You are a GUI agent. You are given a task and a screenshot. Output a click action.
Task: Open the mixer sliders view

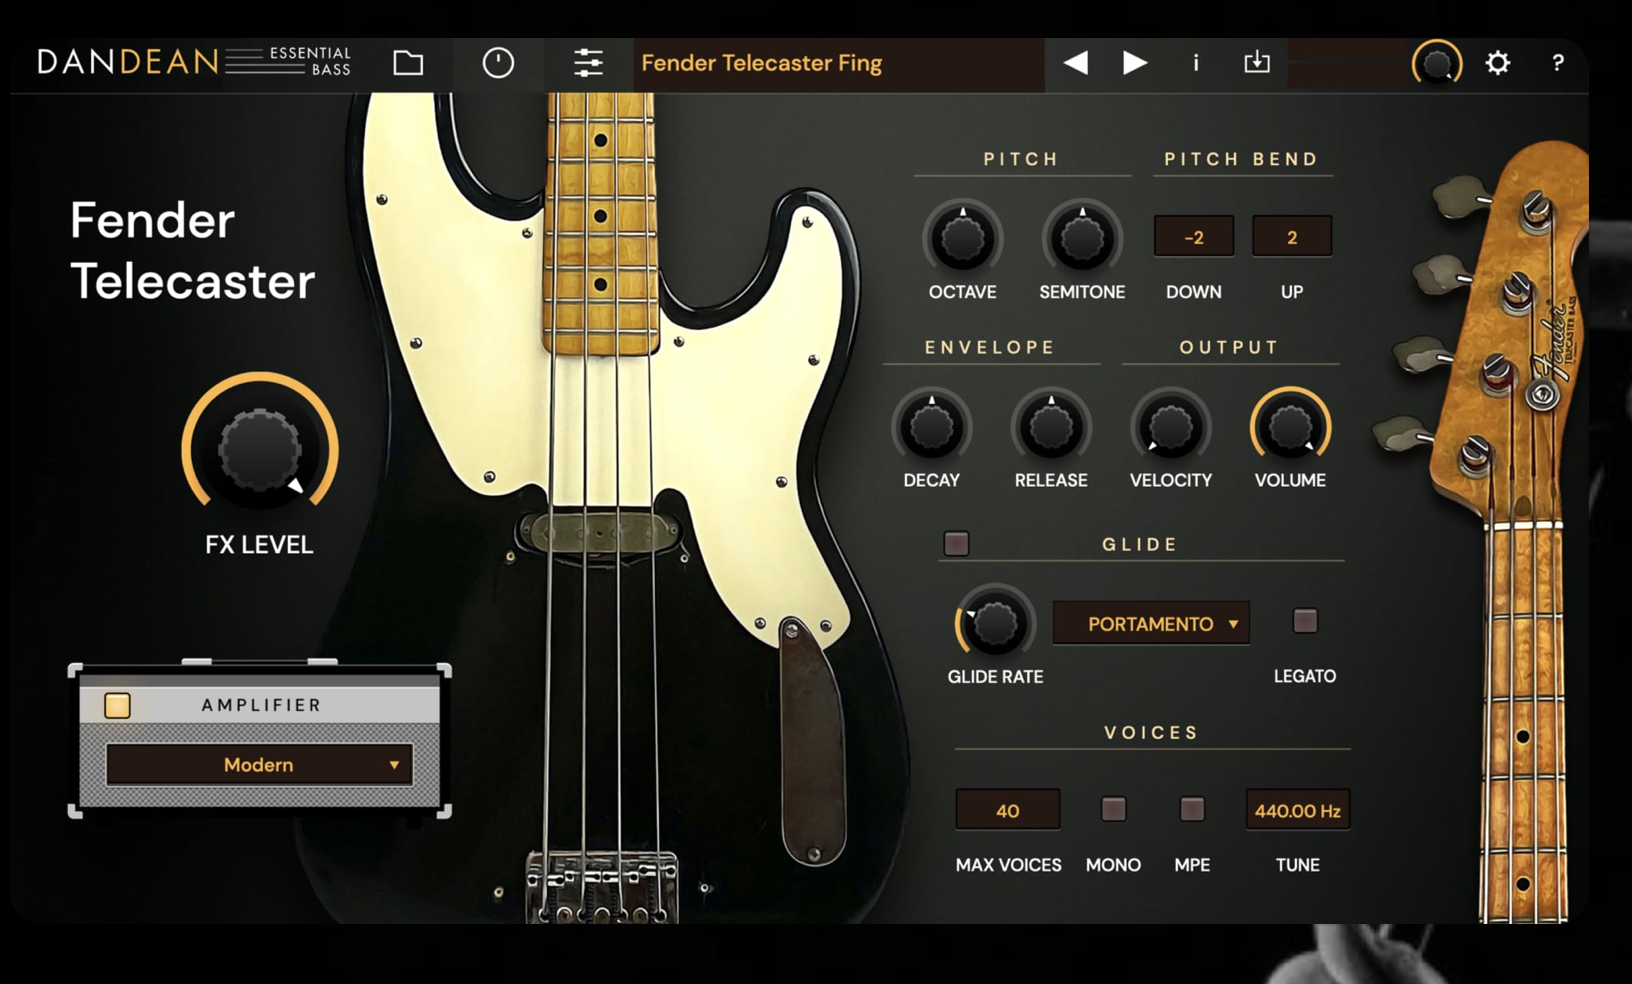pyautogui.click(x=588, y=63)
